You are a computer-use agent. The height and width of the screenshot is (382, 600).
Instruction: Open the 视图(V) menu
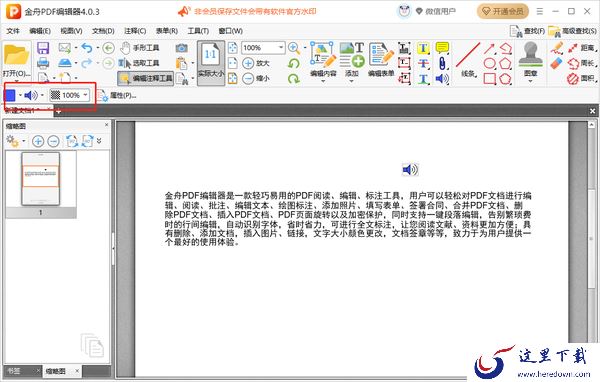(71, 31)
